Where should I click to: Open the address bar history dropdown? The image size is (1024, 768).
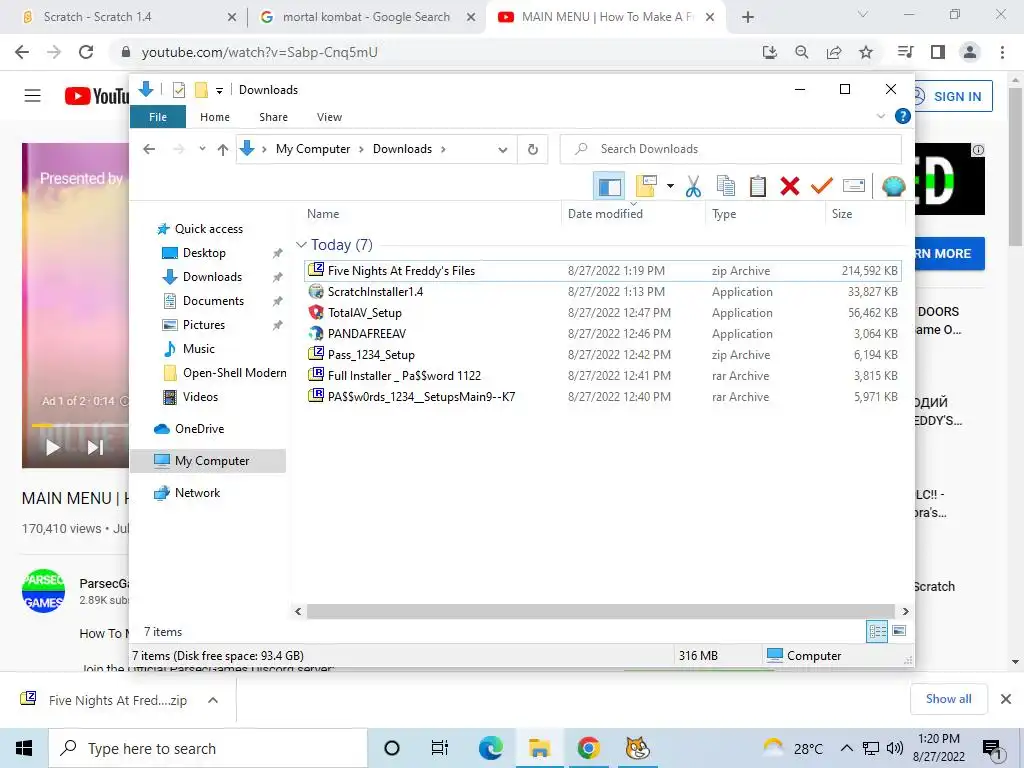click(502, 150)
